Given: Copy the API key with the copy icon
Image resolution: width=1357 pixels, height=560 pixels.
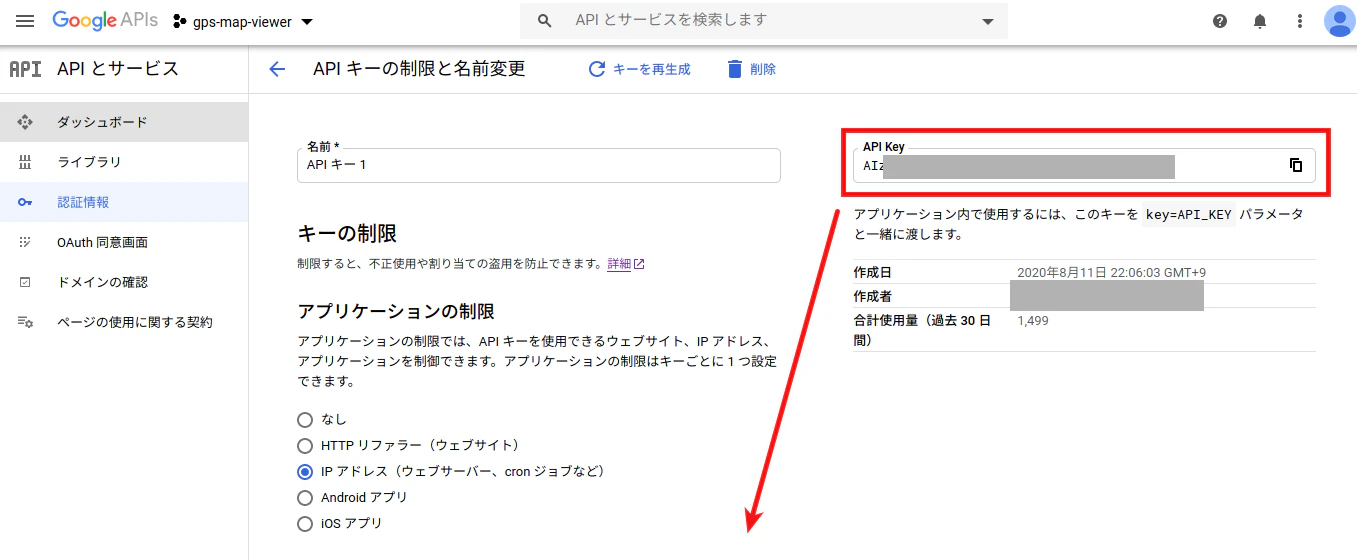Looking at the screenshot, I should [x=1296, y=165].
